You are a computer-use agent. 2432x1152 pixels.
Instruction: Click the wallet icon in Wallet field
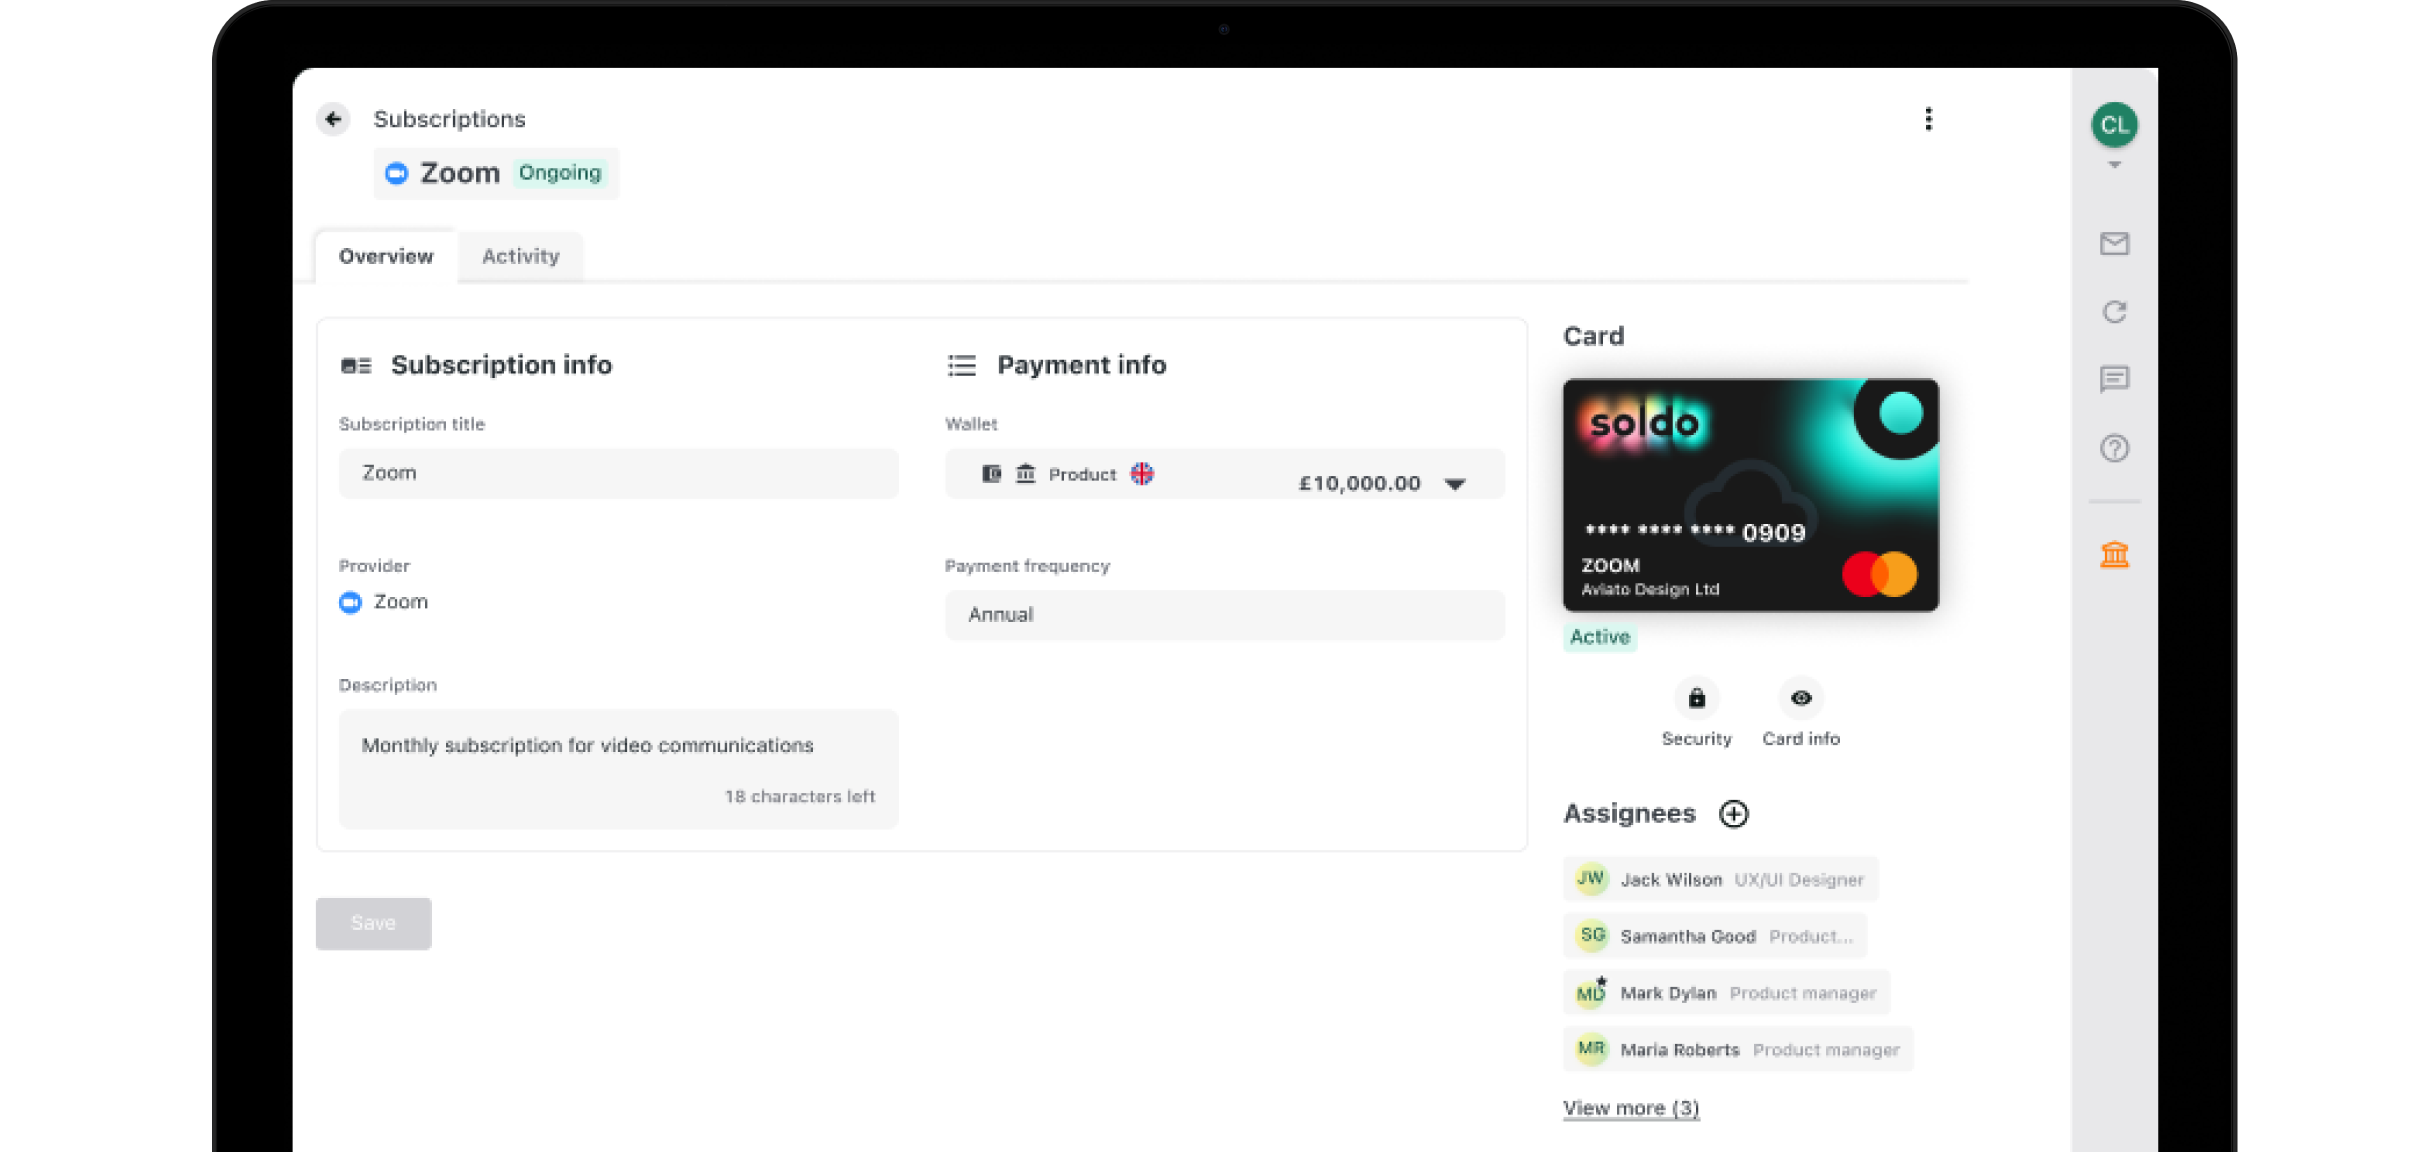coord(991,474)
